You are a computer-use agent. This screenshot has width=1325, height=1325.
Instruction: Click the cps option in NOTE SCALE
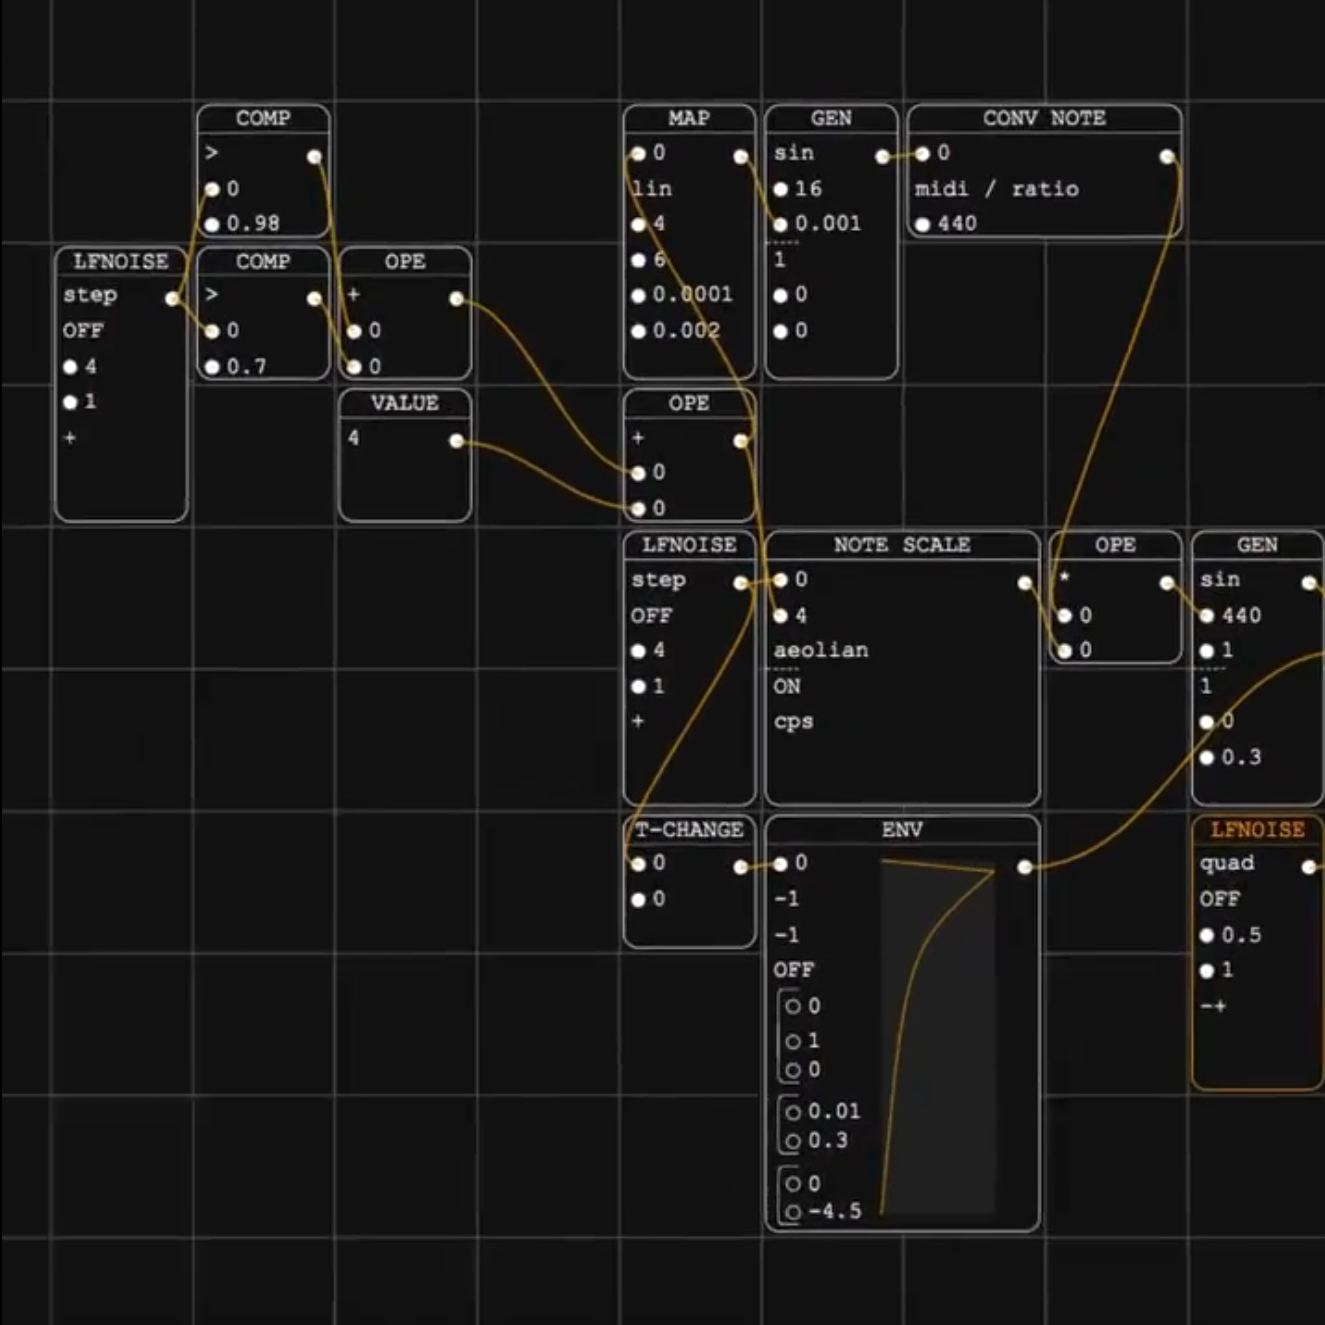pos(793,721)
